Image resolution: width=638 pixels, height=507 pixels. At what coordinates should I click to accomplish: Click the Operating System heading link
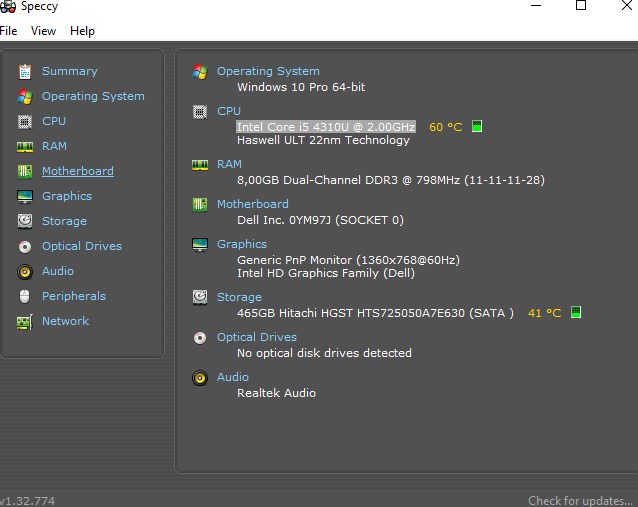click(x=268, y=71)
